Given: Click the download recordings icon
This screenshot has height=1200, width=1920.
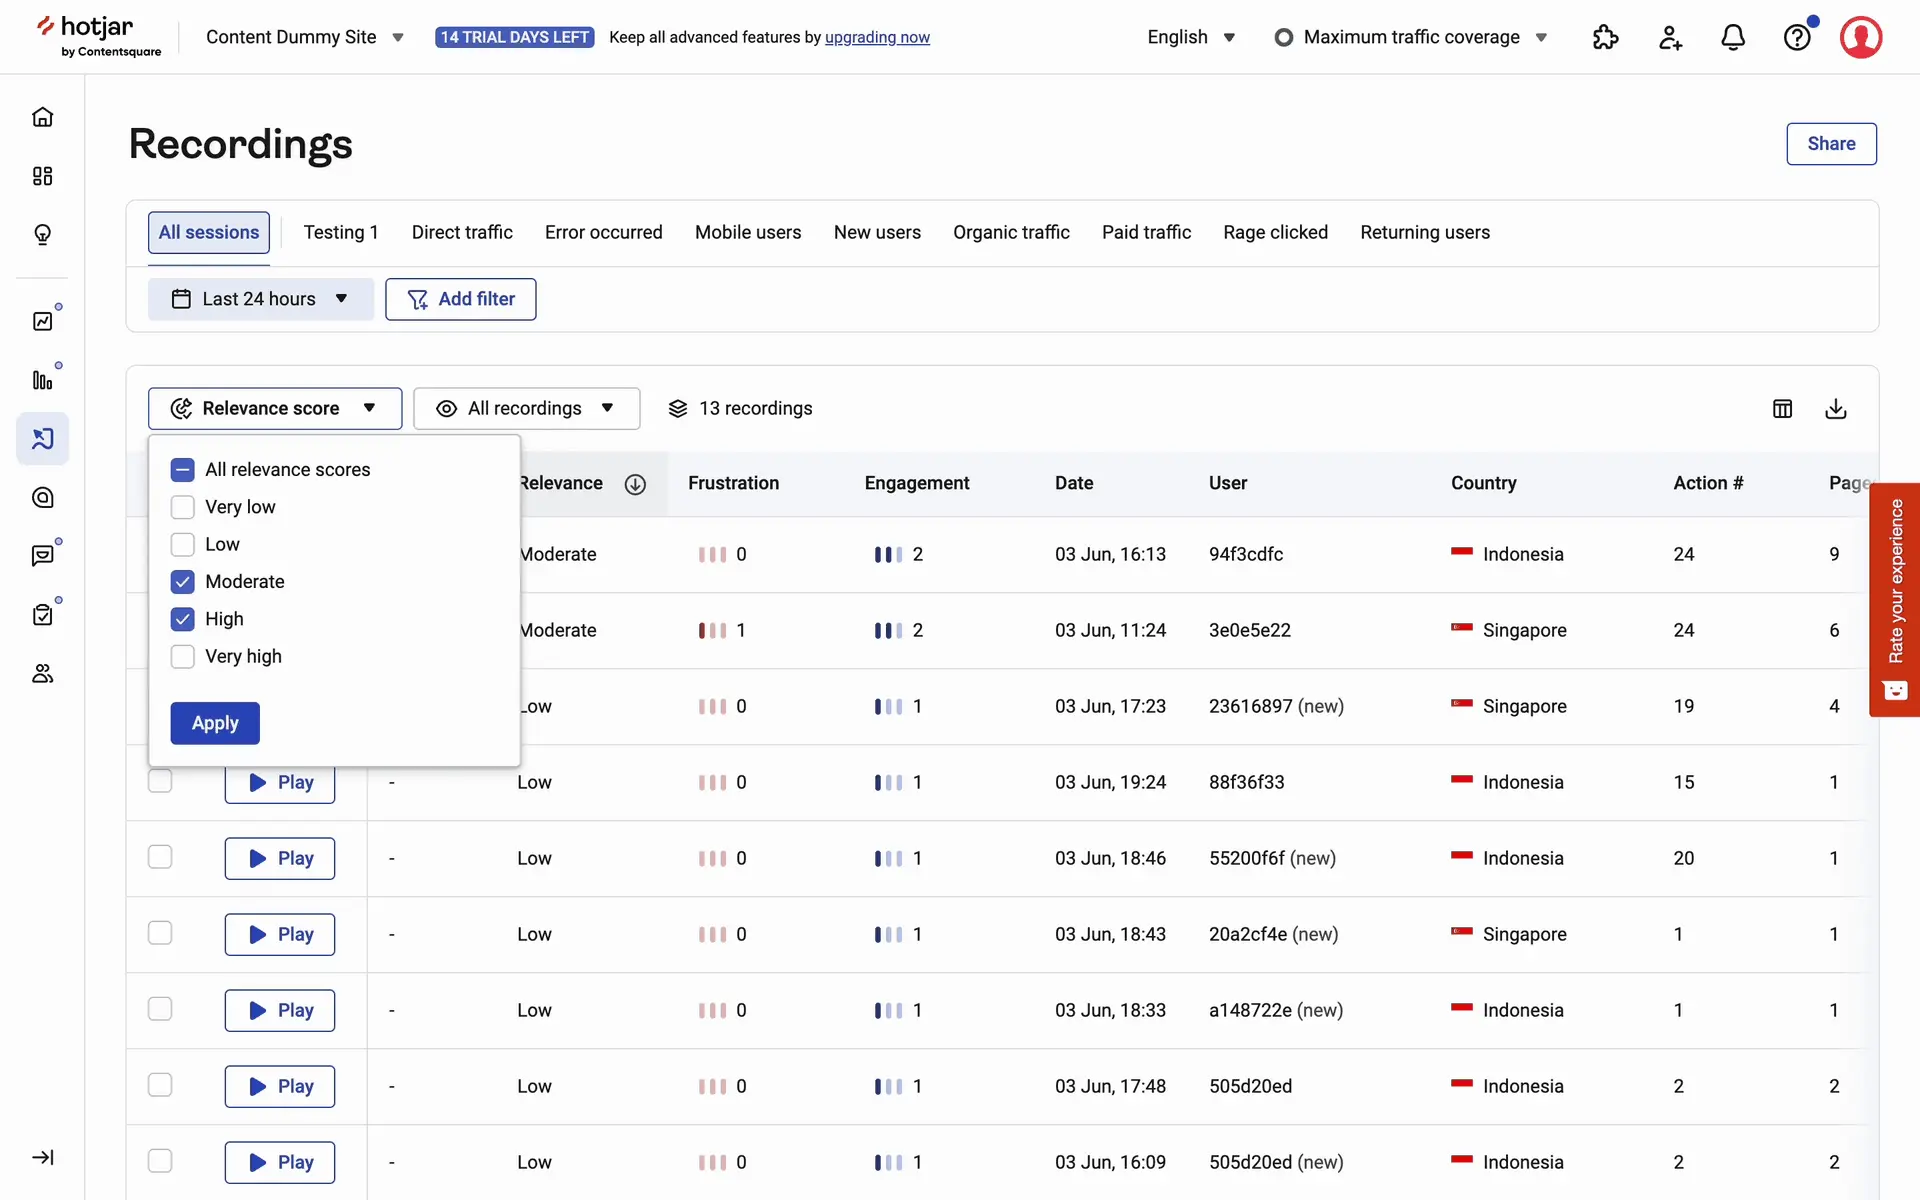Looking at the screenshot, I should [x=1835, y=408].
